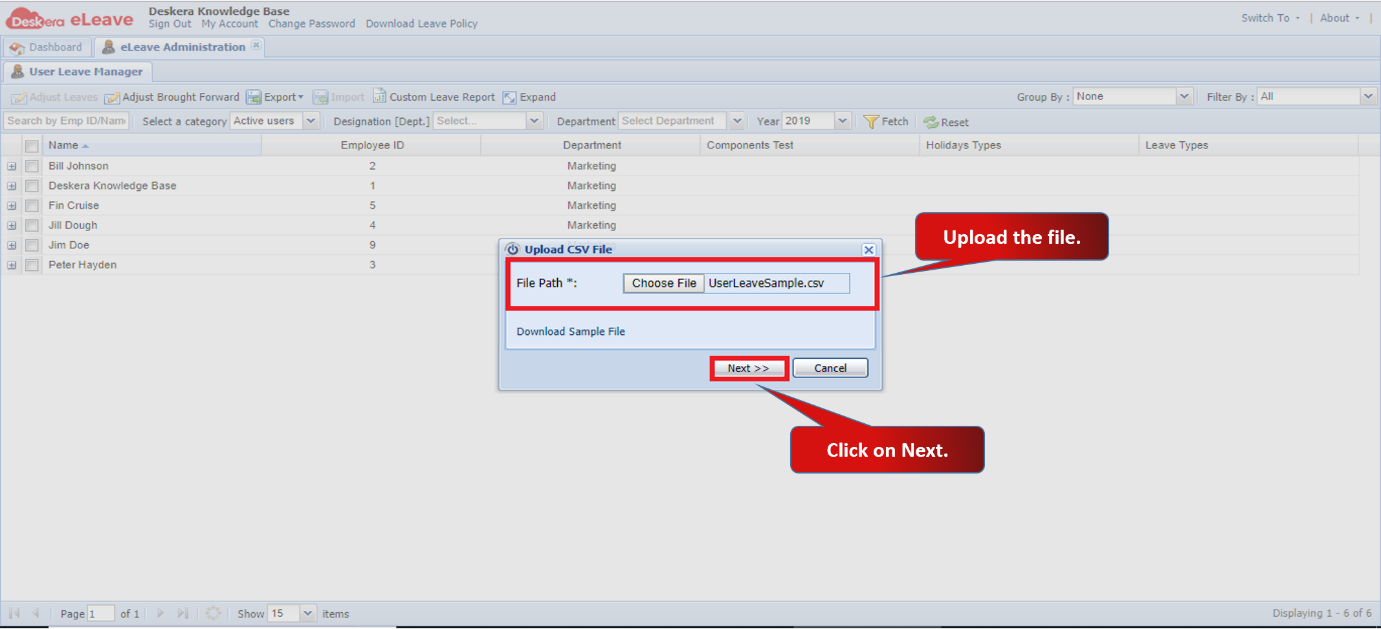Viewport: 1381px width, 629px height.
Task: Expand the Jill Dough row
Action: [x=12, y=226]
